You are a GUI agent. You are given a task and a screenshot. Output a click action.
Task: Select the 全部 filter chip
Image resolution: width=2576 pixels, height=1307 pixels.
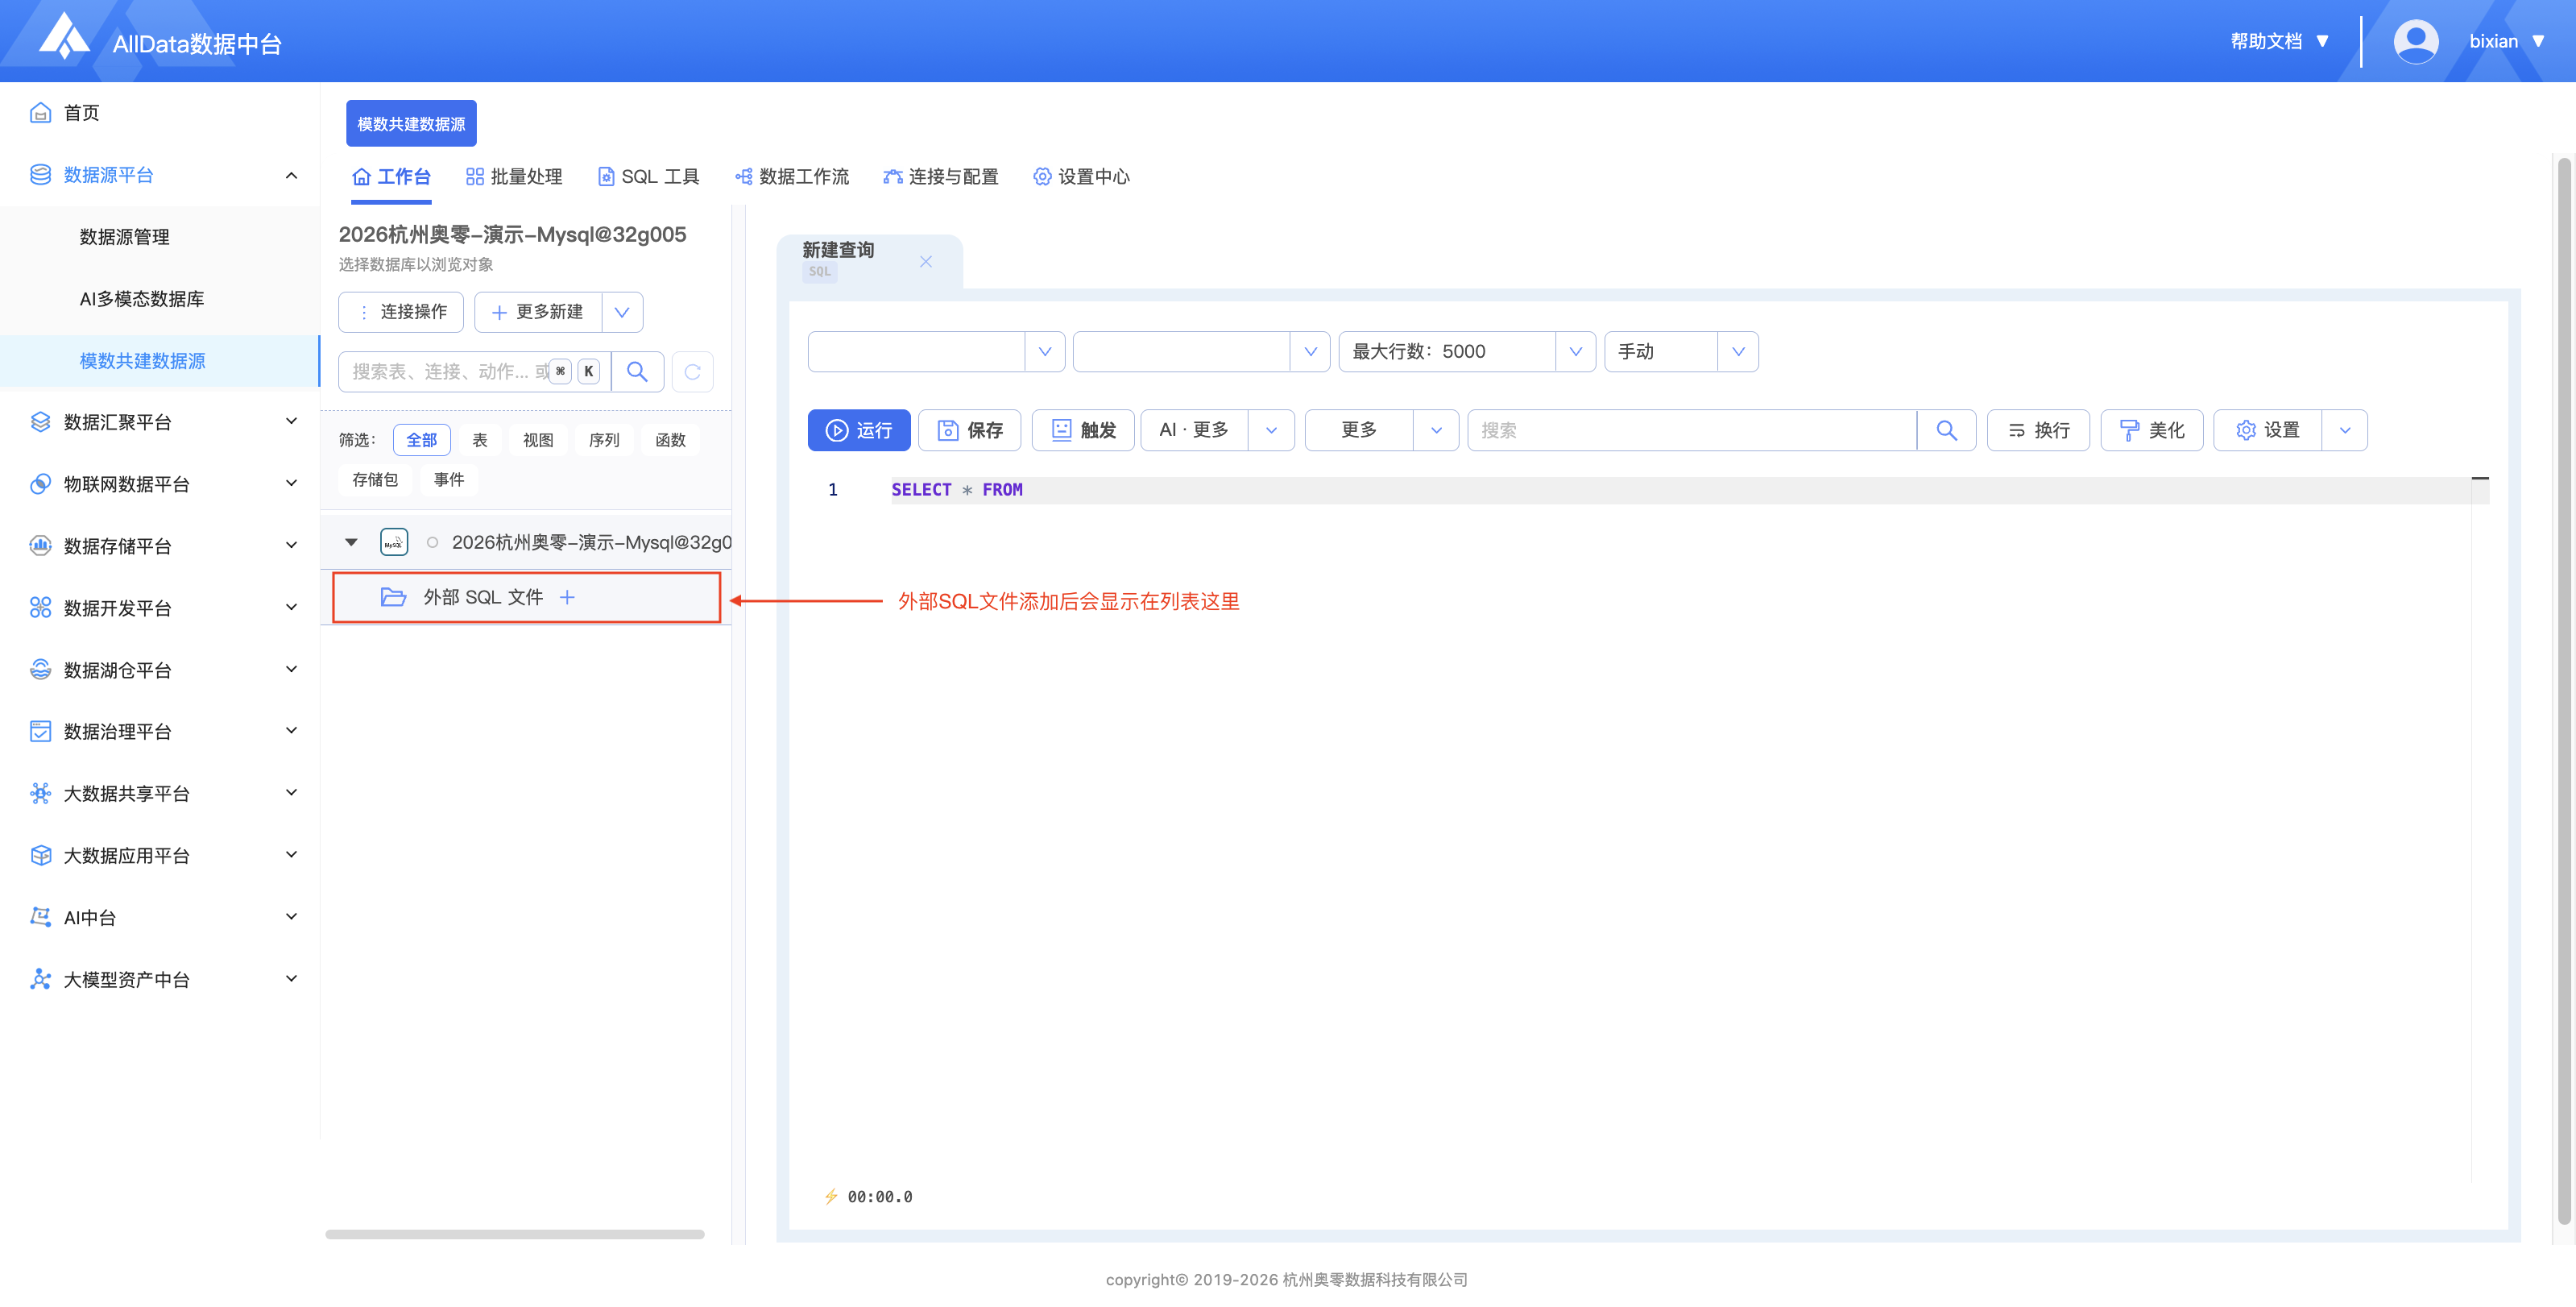point(421,440)
